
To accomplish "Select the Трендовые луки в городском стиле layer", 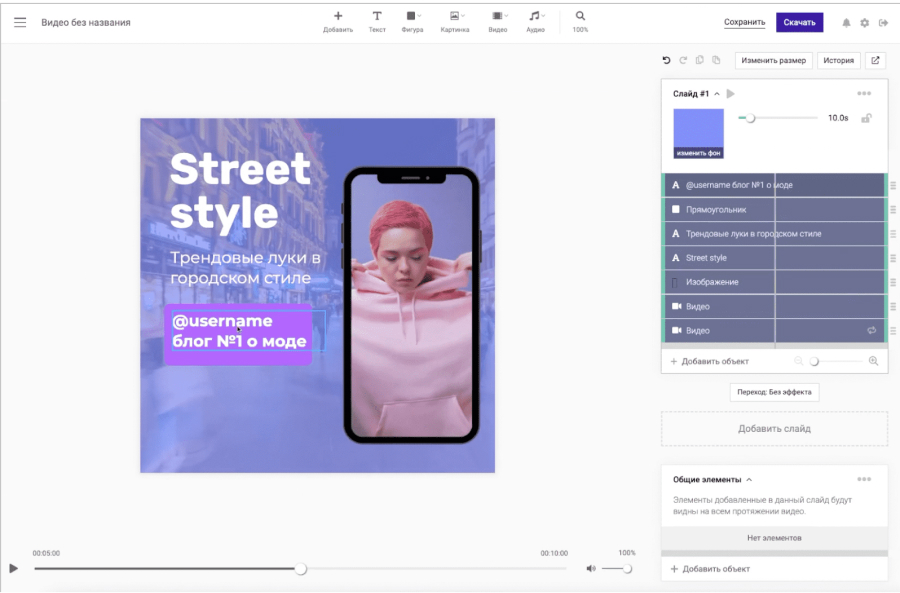I will coord(774,234).
